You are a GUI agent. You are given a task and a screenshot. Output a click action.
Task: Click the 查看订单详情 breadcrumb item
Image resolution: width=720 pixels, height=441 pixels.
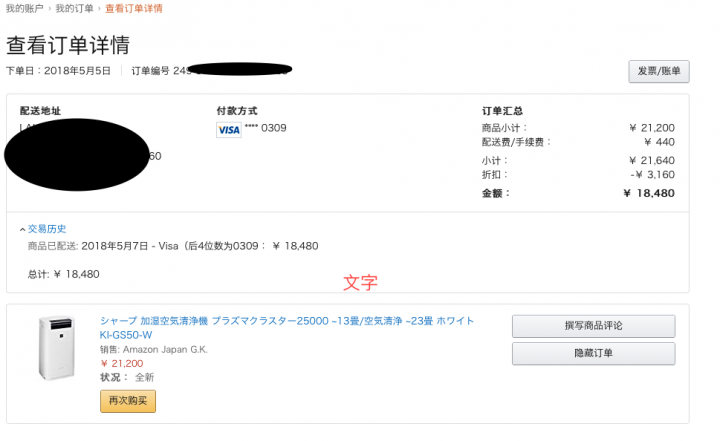[134, 9]
